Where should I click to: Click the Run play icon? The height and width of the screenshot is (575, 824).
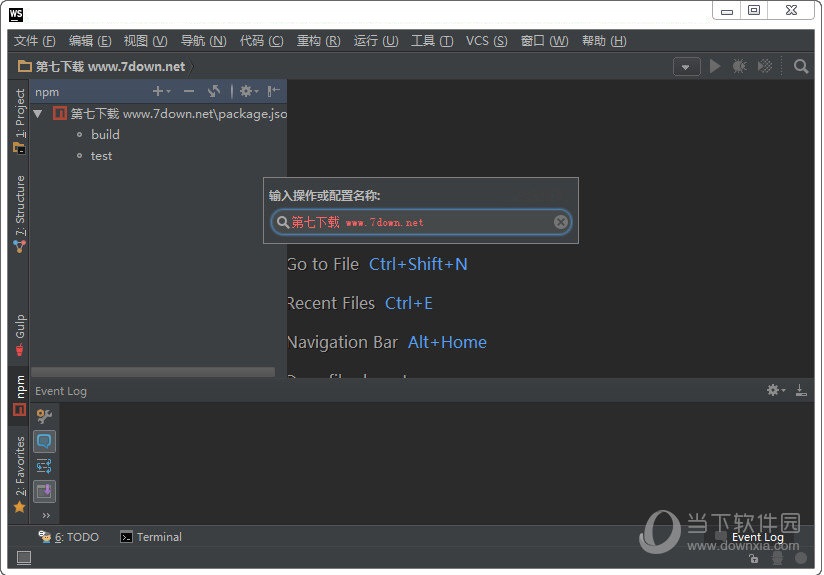[x=715, y=66]
